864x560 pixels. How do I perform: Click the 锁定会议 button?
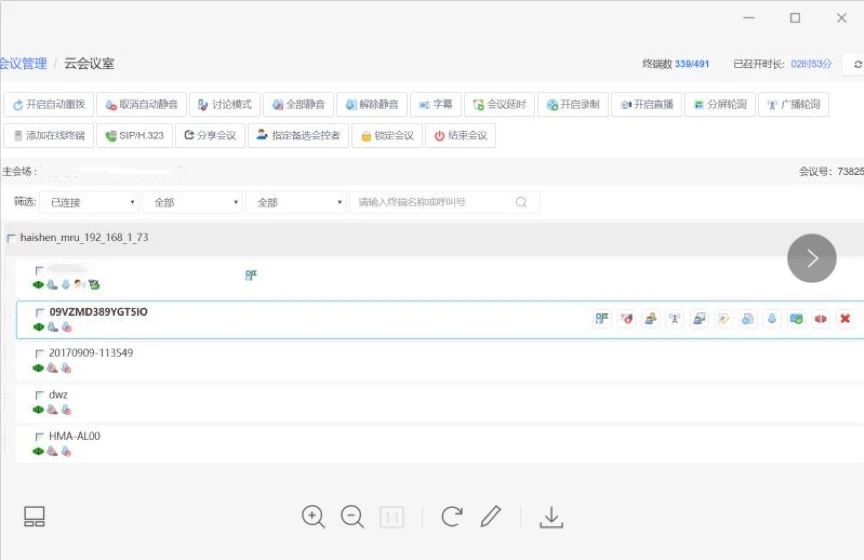pos(387,135)
